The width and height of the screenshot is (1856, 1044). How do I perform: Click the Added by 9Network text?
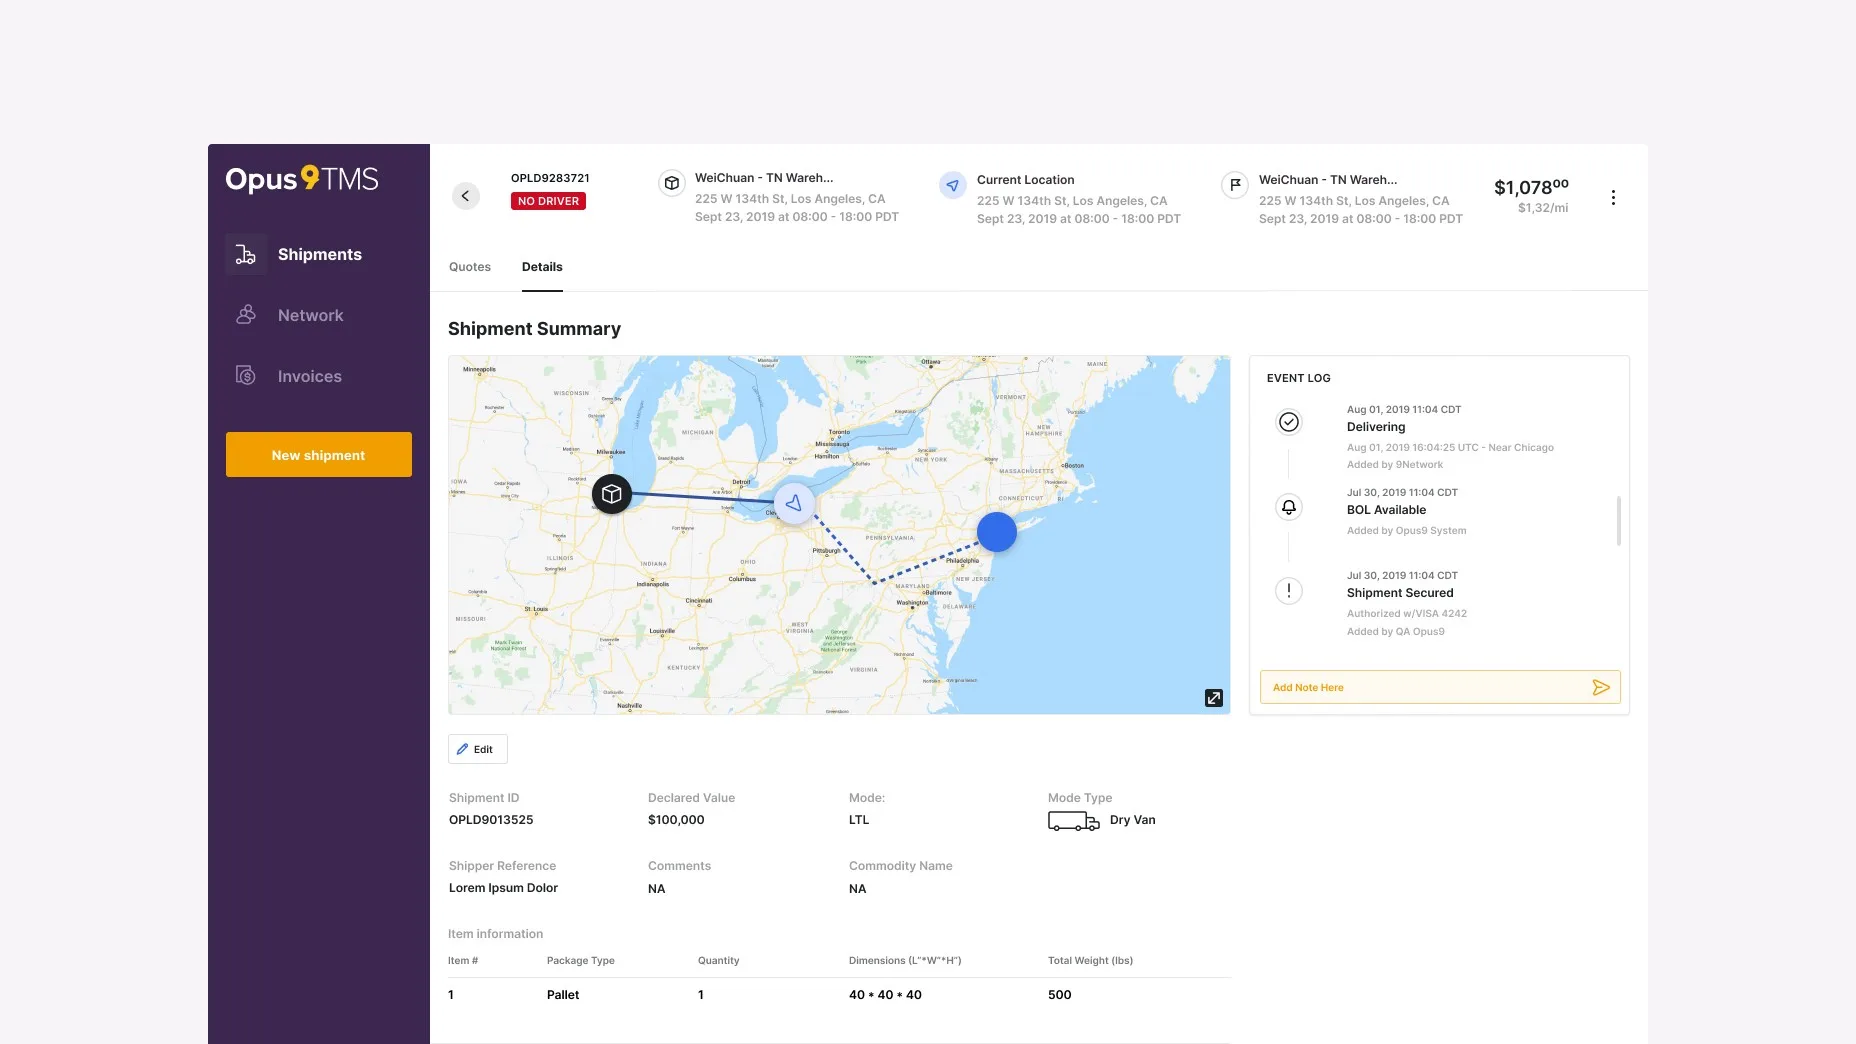coord(1395,465)
